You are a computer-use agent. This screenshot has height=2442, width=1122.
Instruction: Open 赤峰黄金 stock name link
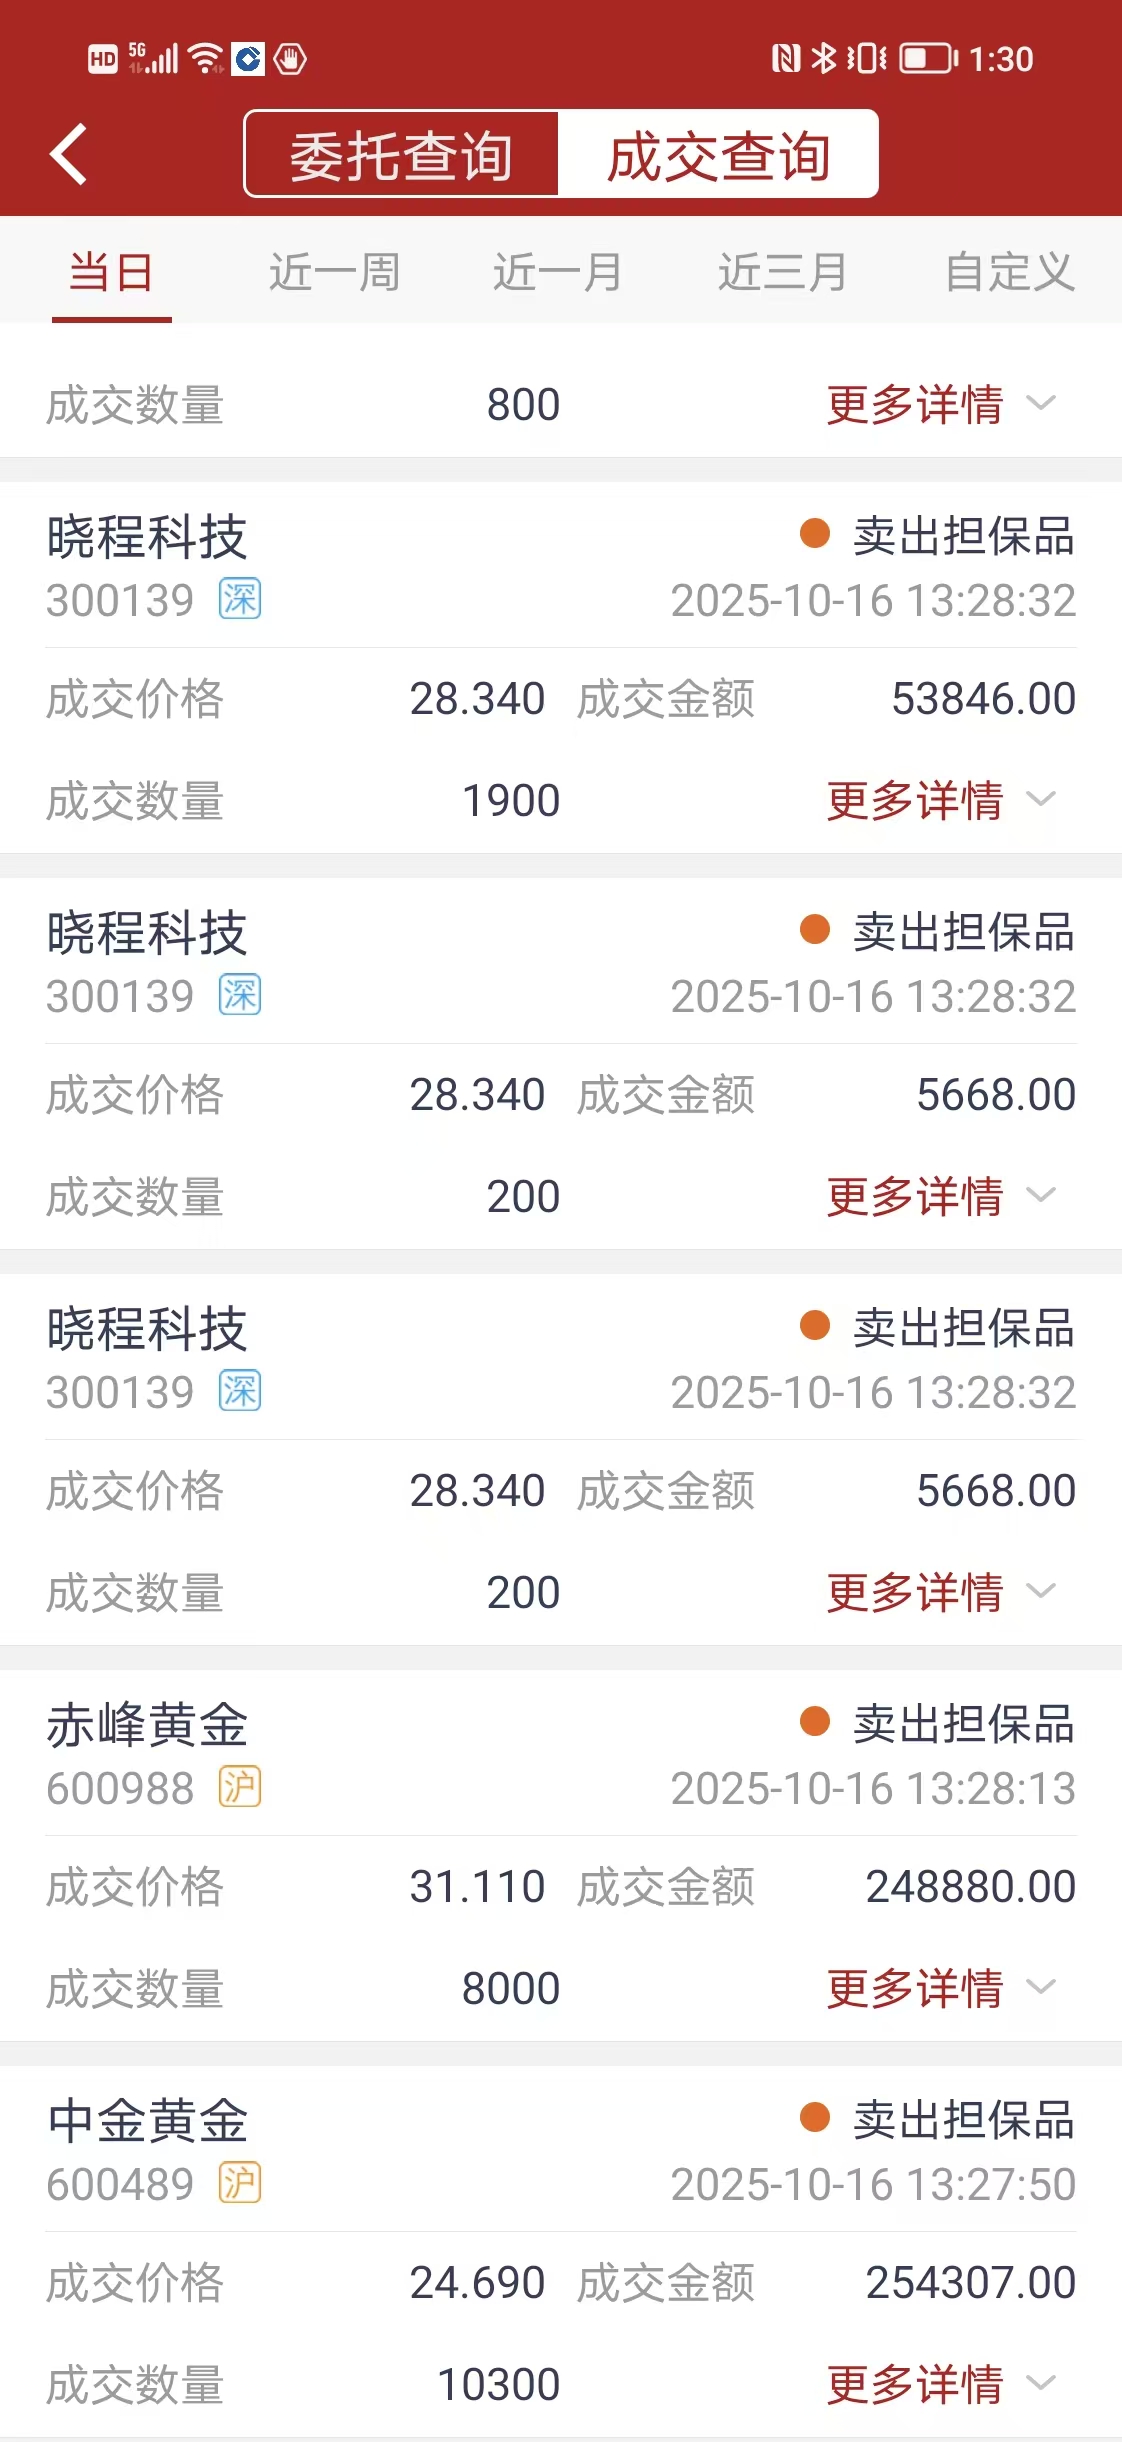[147, 1725]
